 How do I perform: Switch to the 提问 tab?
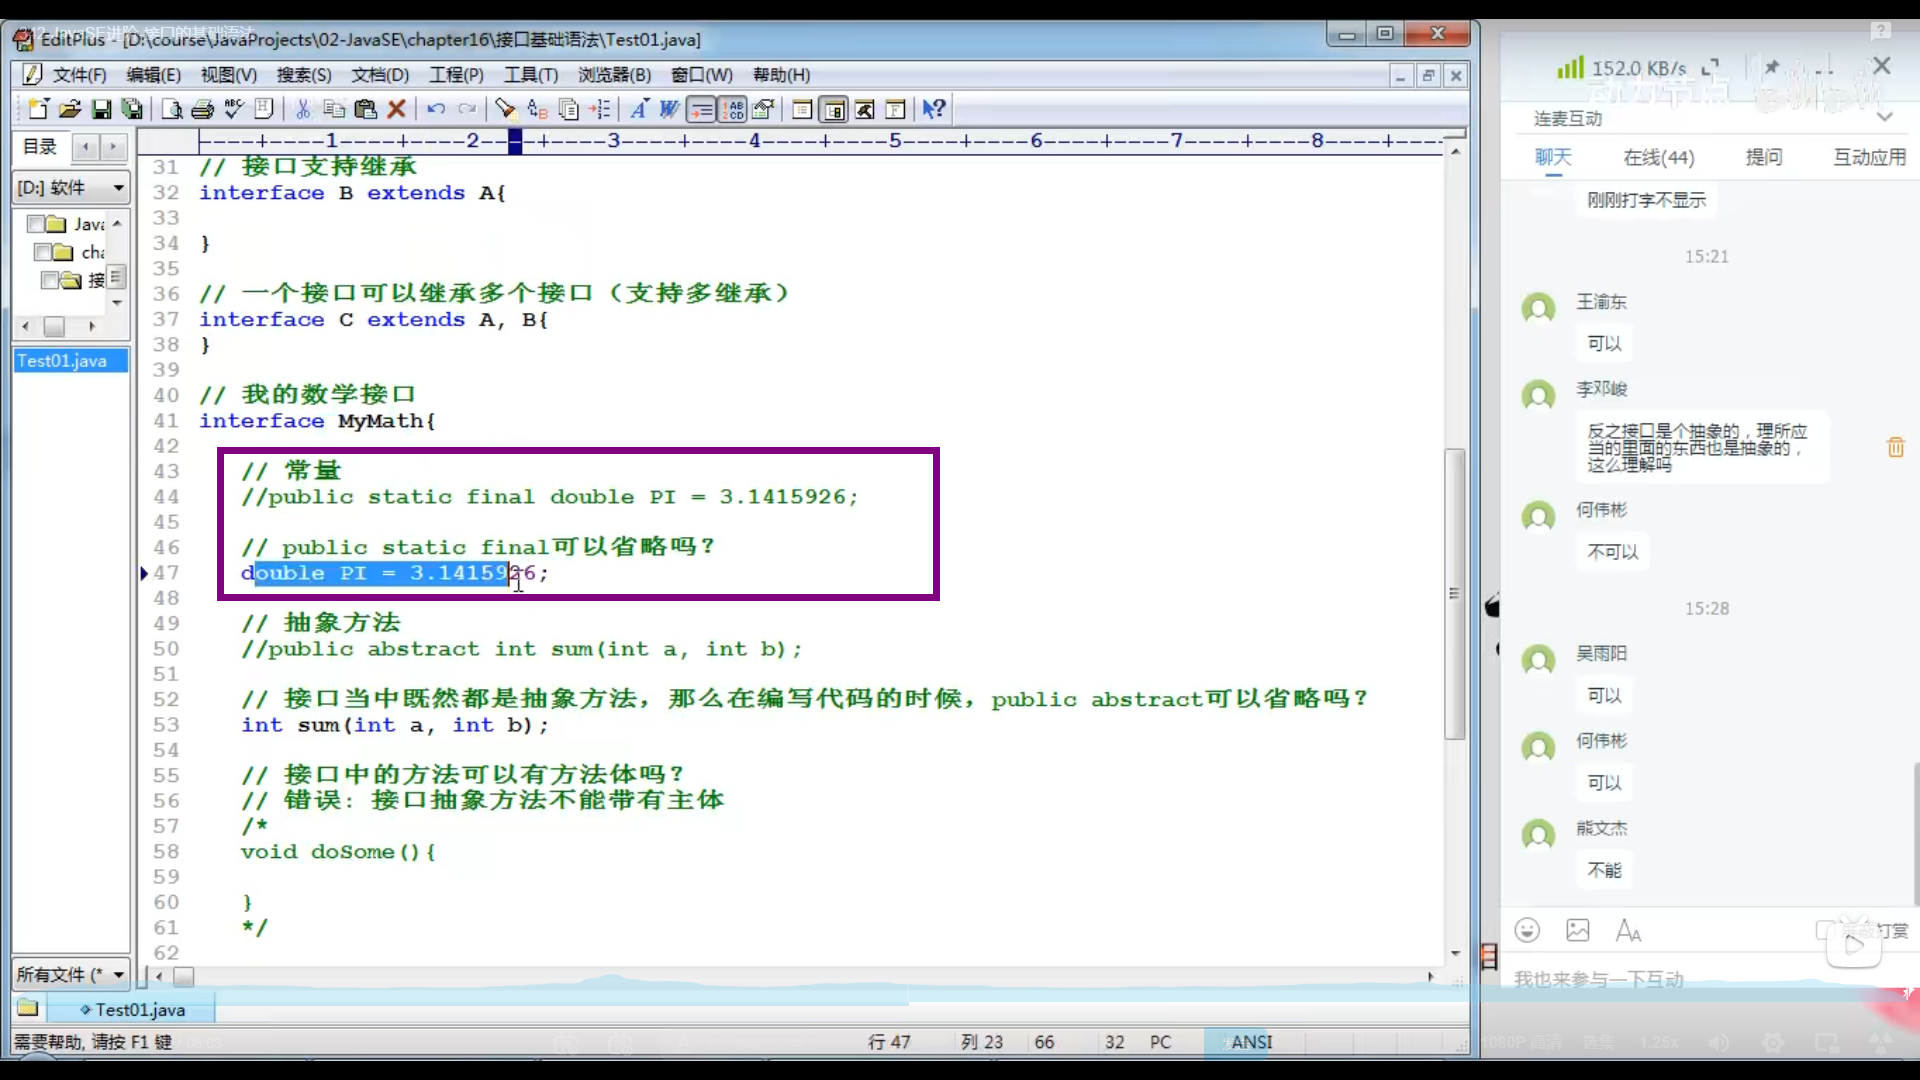tap(1764, 157)
